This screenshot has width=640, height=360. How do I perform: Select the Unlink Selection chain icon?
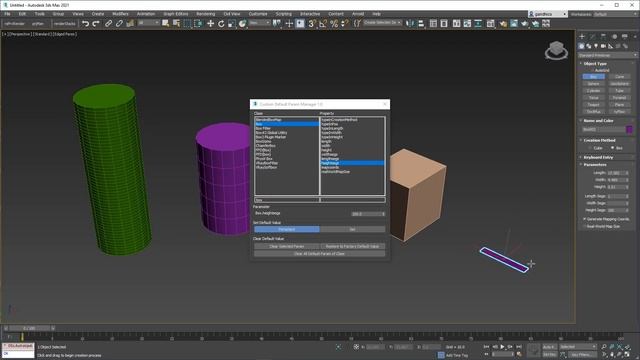pos(119,24)
